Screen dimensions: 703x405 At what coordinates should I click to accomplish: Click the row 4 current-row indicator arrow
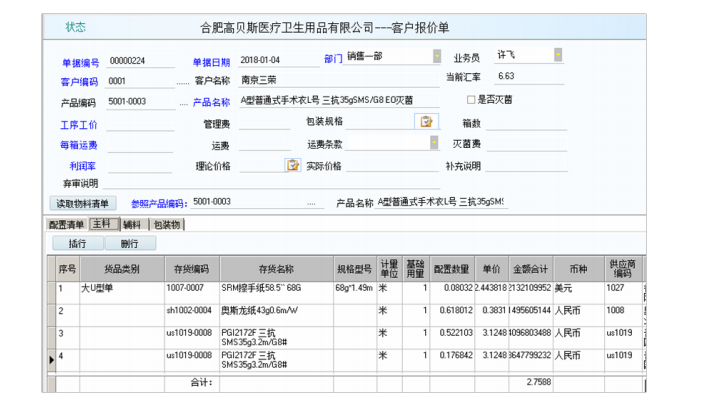coord(52,360)
